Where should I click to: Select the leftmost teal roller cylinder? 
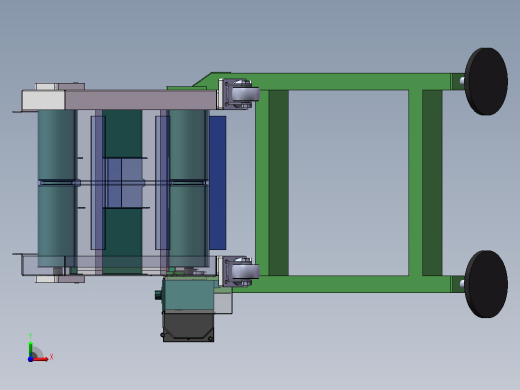tap(56, 188)
